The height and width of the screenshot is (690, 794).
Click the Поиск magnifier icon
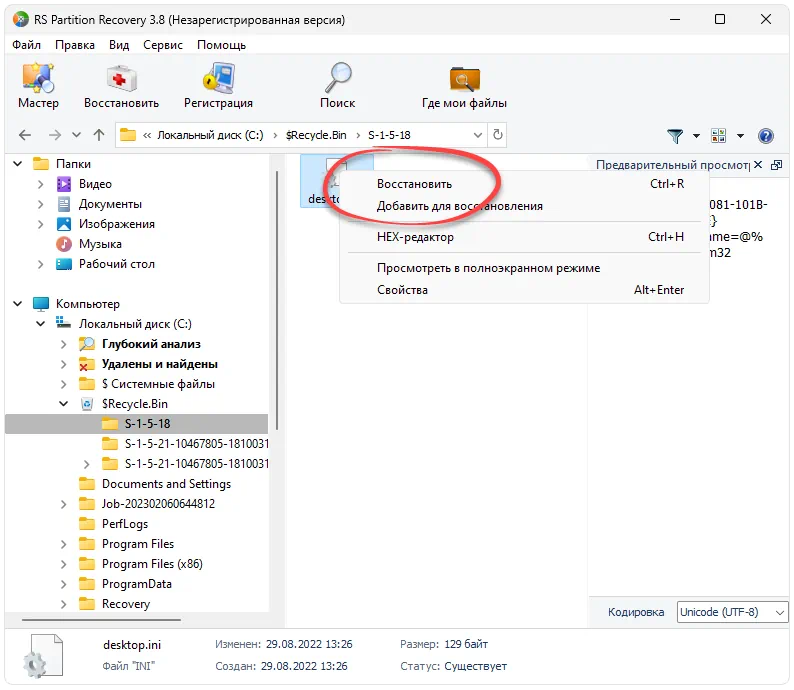click(338, 80)
